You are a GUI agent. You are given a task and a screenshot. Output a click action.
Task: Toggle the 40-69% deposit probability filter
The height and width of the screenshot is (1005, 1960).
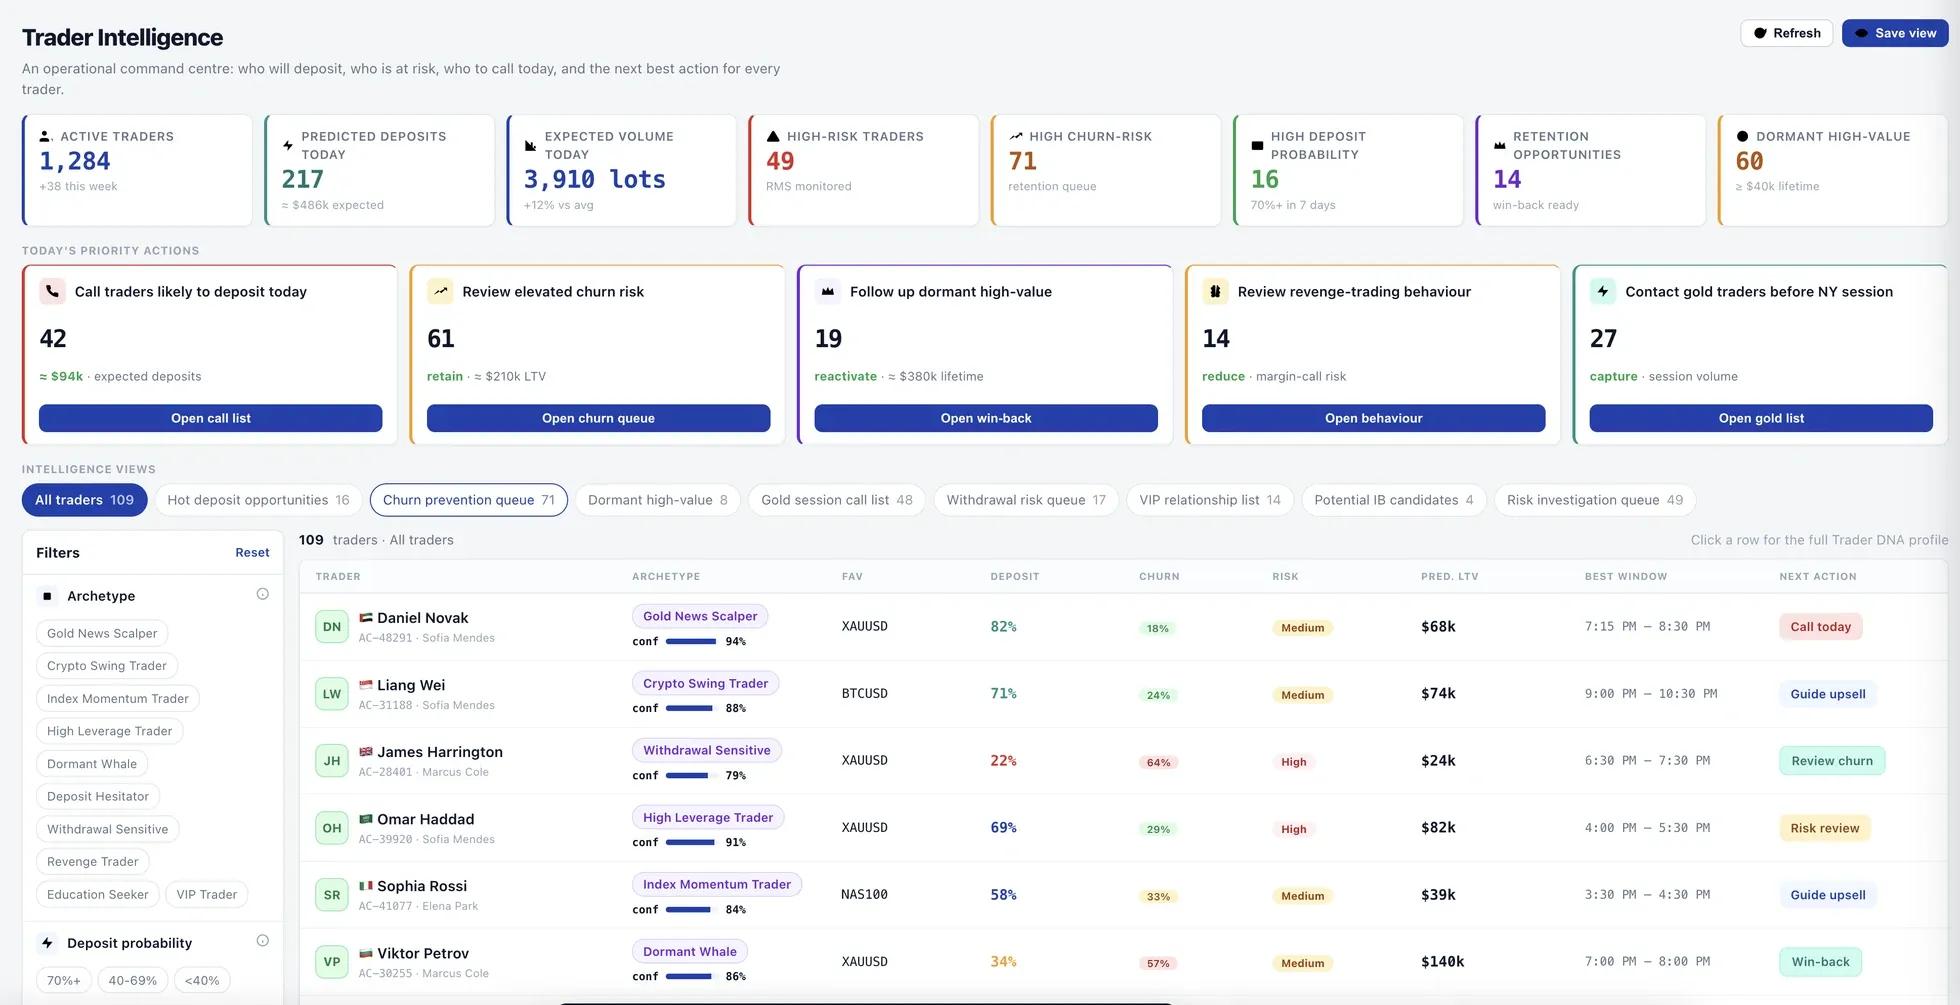tap(133, 981)
